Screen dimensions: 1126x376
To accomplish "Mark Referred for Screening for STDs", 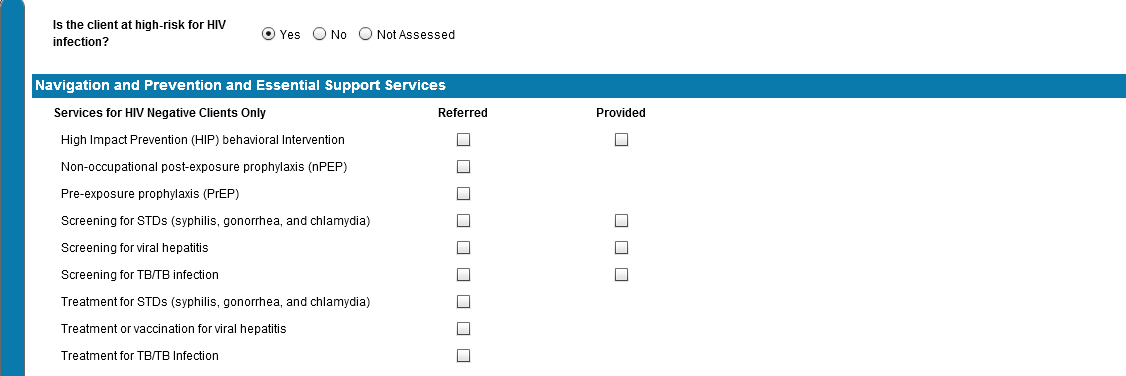I will (463, 220).
